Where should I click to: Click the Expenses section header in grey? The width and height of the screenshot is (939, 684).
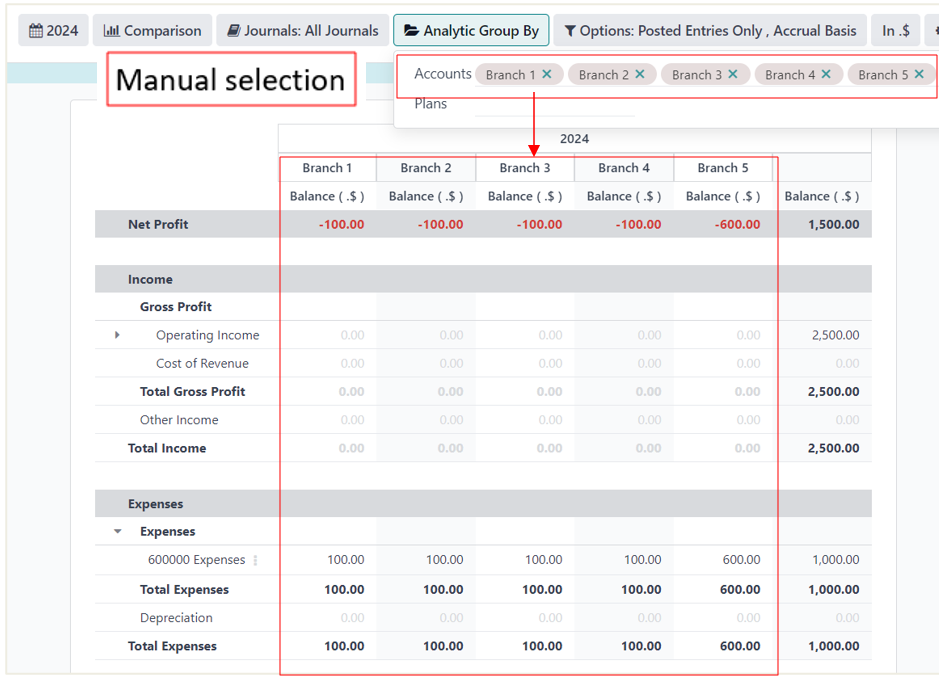coord(156,504)
